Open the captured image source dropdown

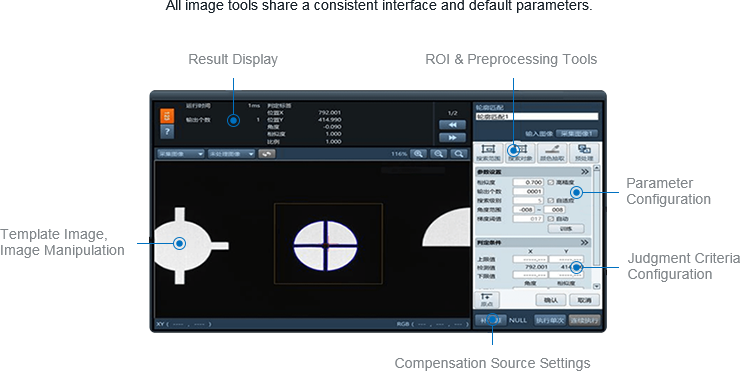coord(180,154)
